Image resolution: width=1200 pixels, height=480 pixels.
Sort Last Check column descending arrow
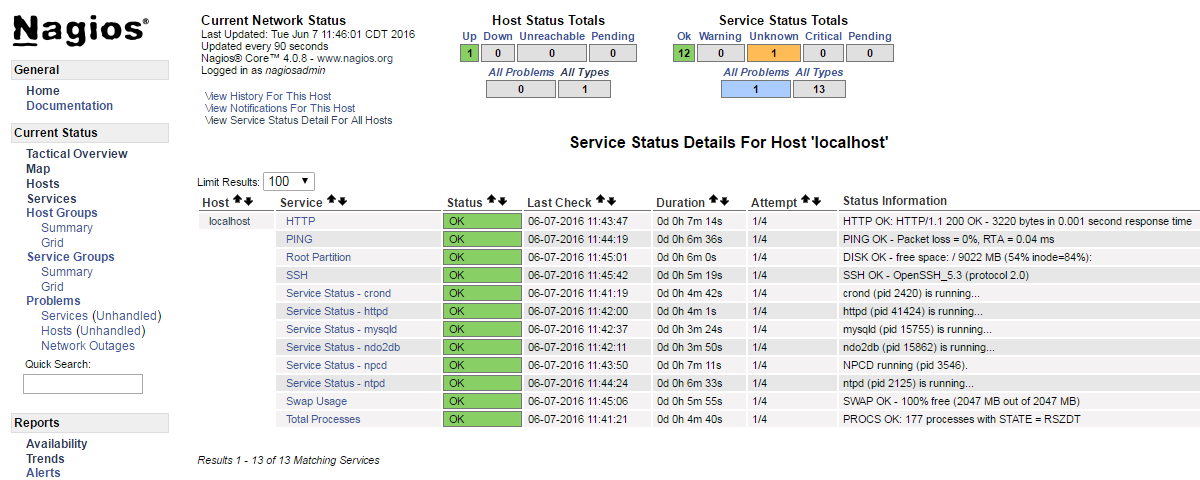(612, 201)
